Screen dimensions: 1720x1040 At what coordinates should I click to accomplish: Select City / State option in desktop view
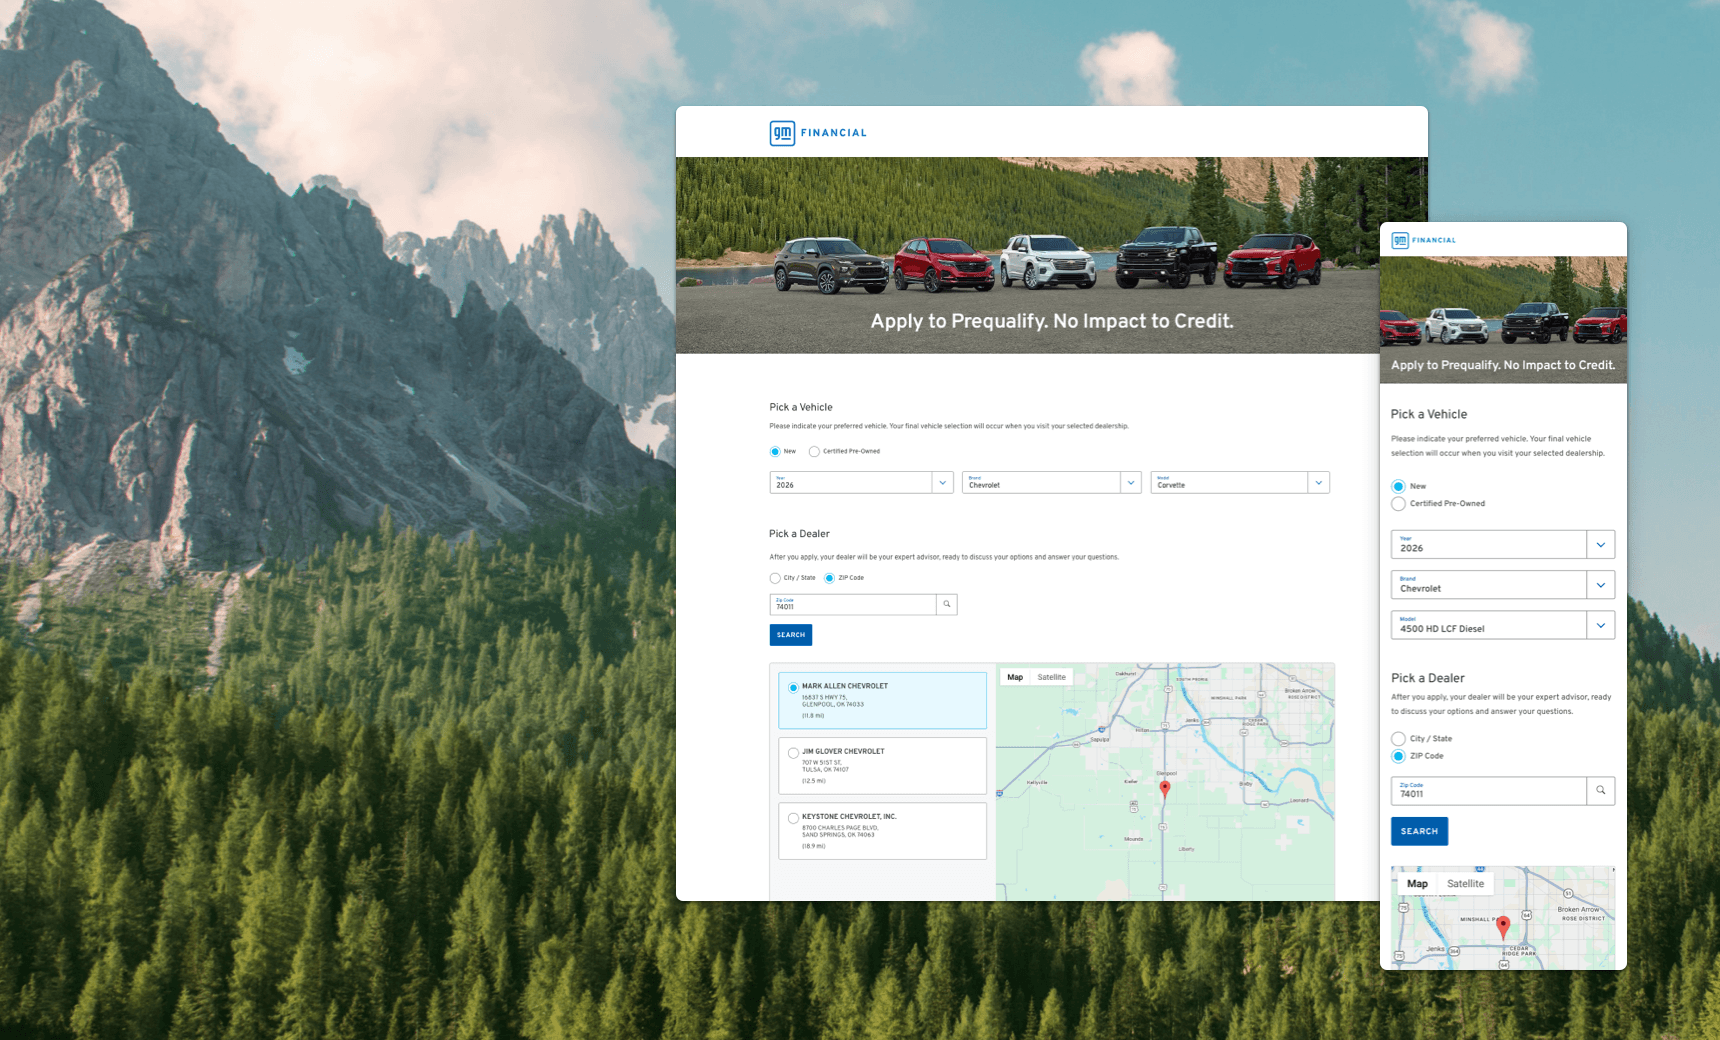coord(775,578)
